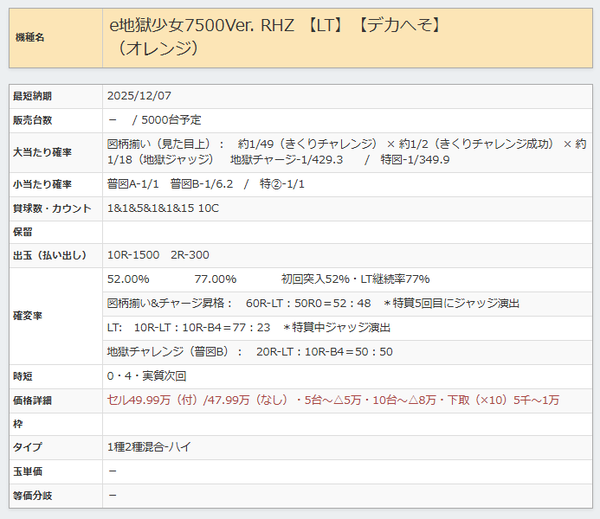Click the 確変率 row label
The image size is (600, 519).
pos(28,316)
